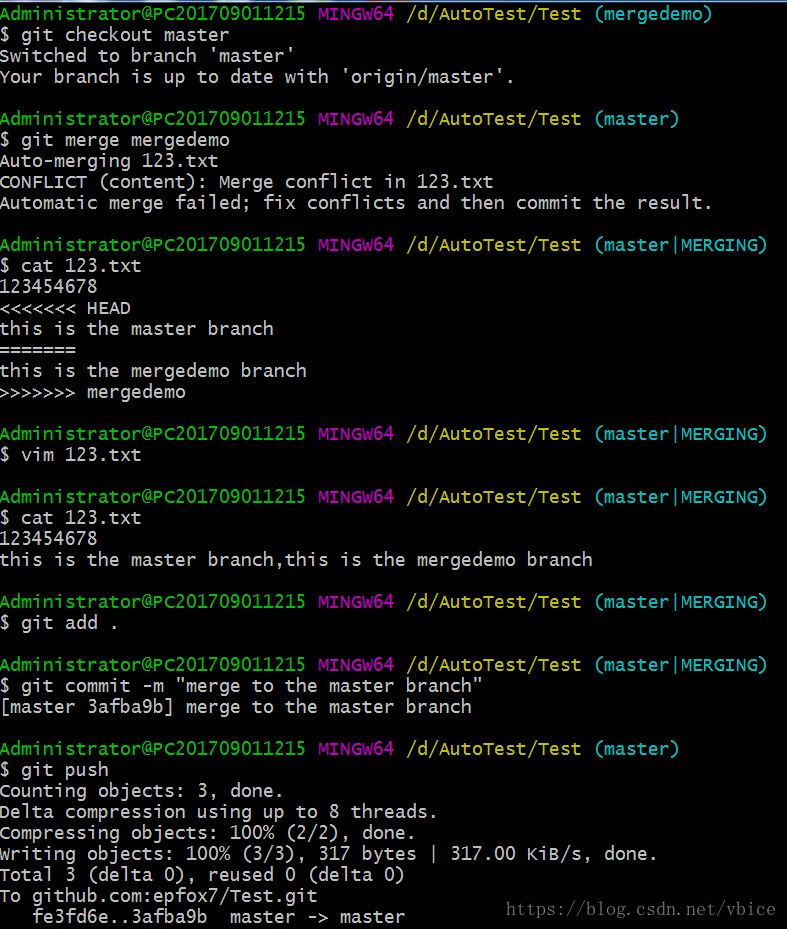Viewport: 787px width, 929px height.
Task: Click the 'Automatic merge failed' message line
Action: coord(356,203)
